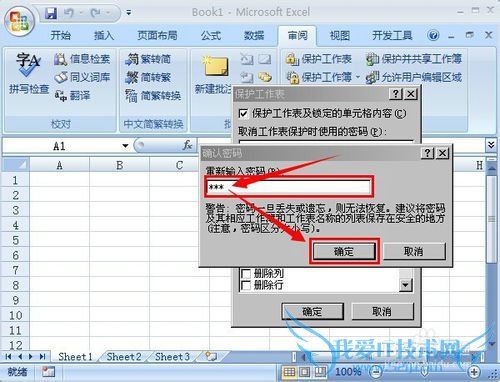Switch to Sheet3 tab

[x=172, y=357]
